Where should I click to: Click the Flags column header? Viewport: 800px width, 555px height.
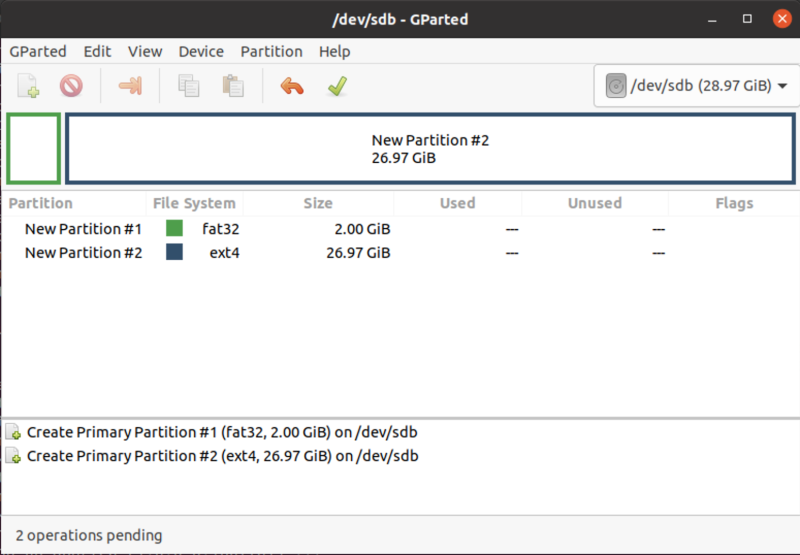tap(734, 203)
